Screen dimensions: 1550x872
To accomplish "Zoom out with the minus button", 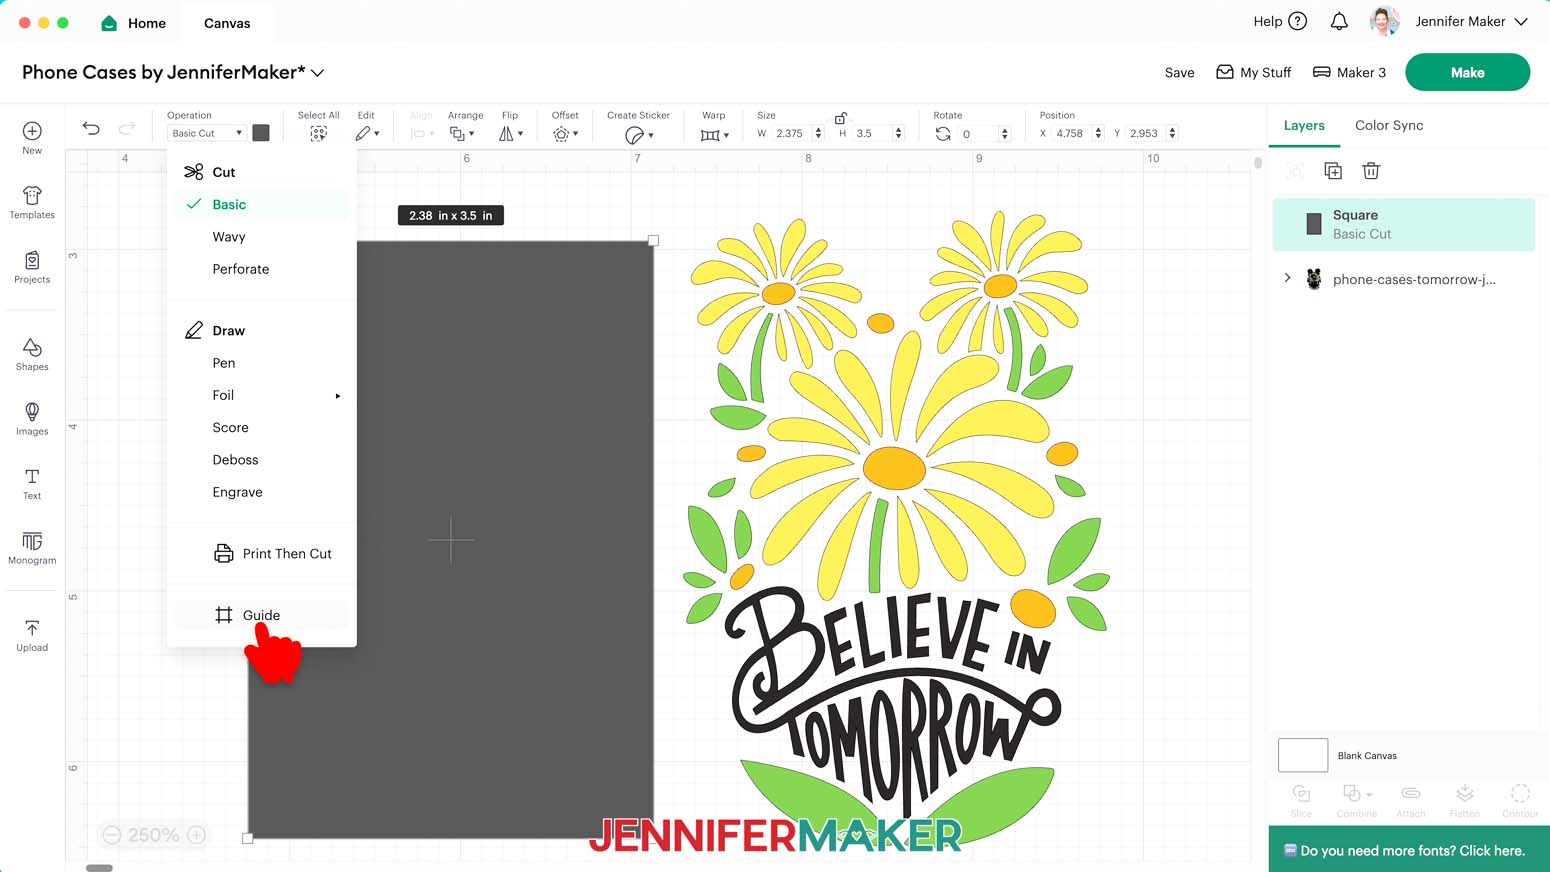I will click(112, 835).
